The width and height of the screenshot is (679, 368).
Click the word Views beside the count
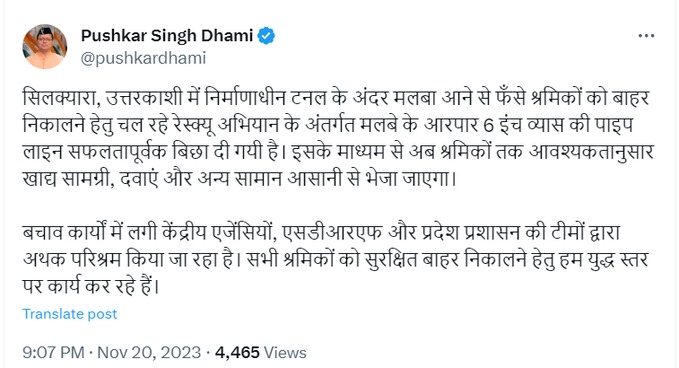point(285,352)
